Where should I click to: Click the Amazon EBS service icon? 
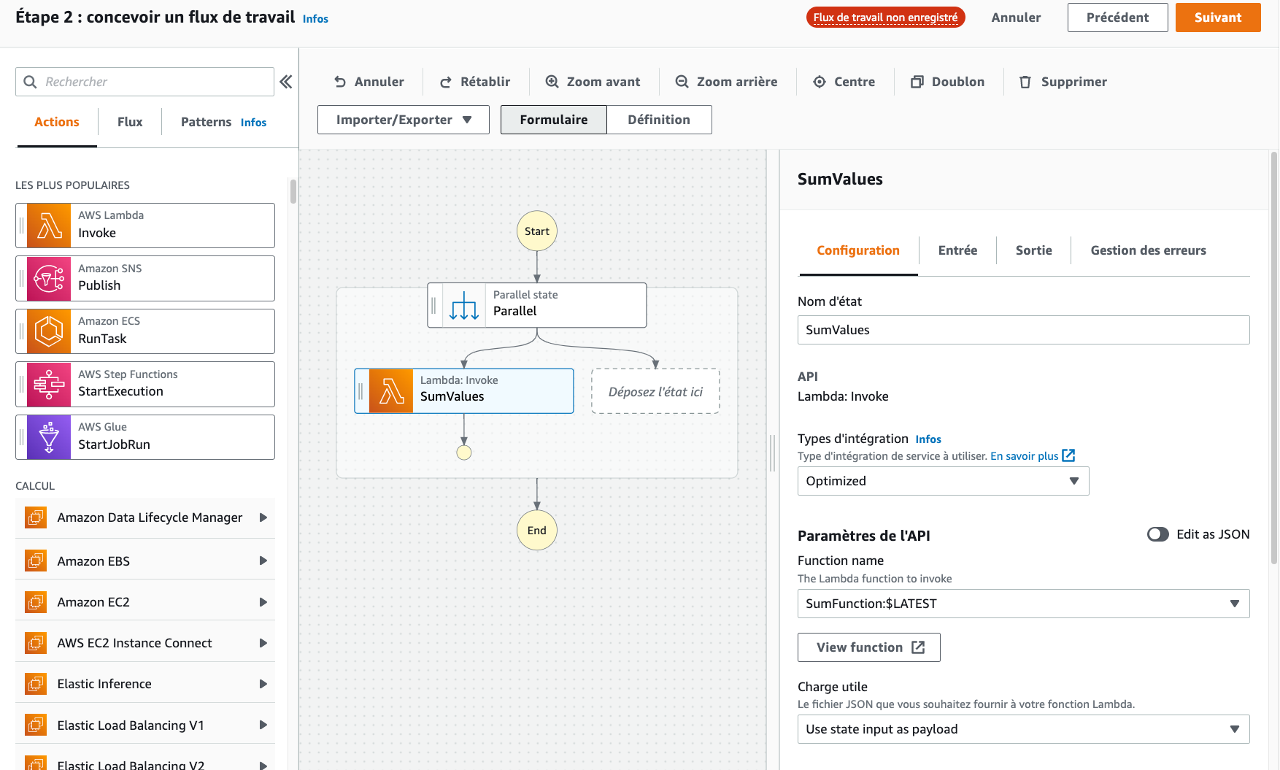click(x=36, y=561)
